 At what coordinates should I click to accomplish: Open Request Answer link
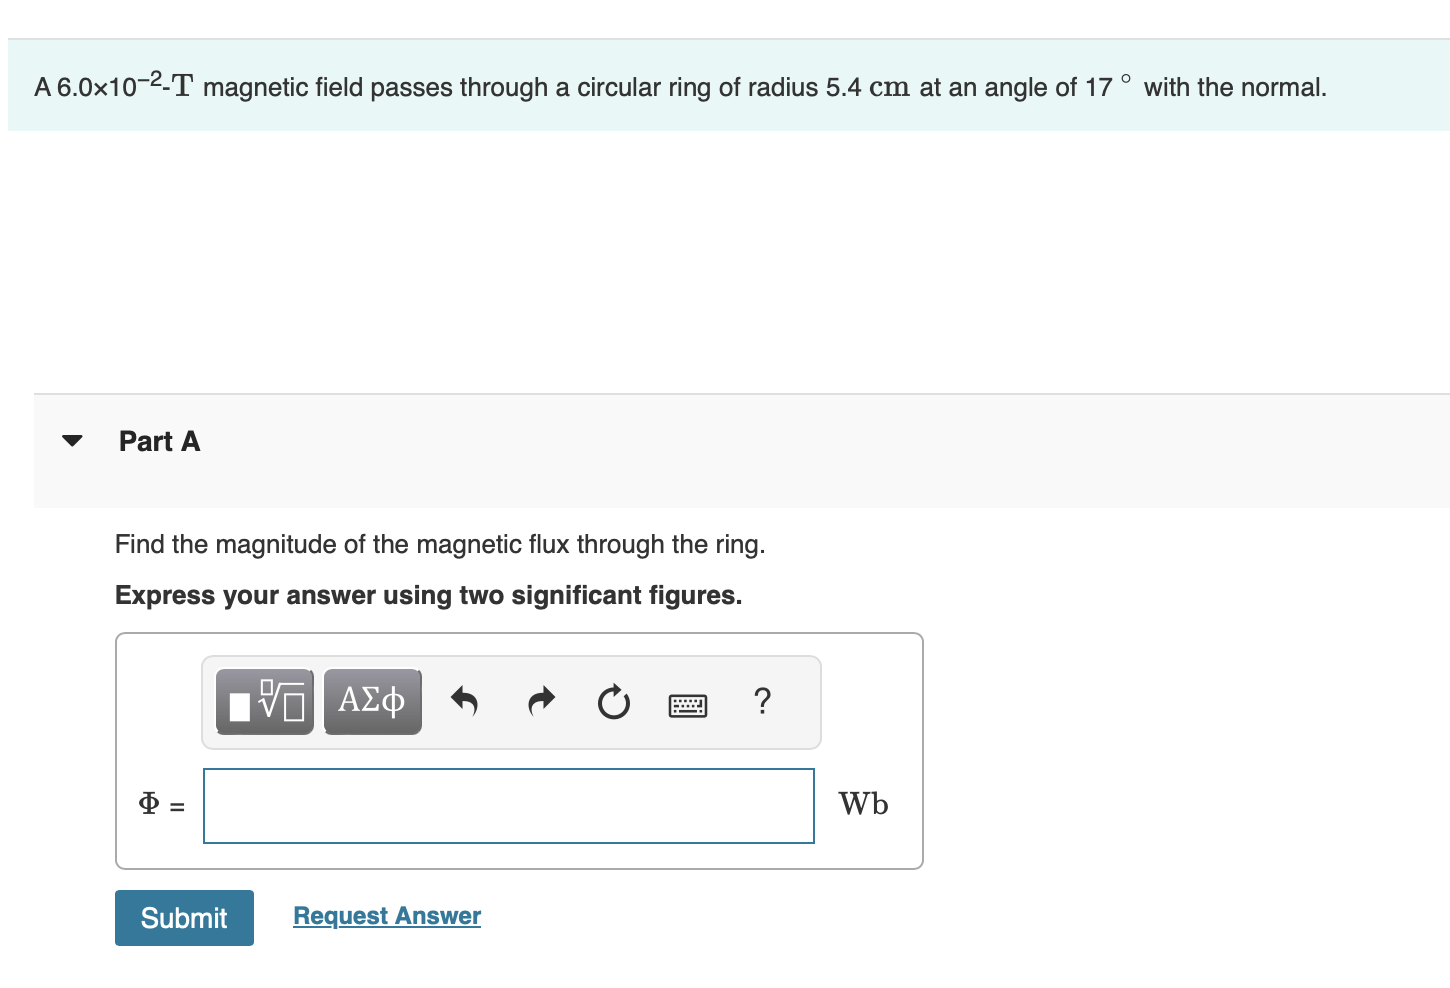(x=386, y=915)
